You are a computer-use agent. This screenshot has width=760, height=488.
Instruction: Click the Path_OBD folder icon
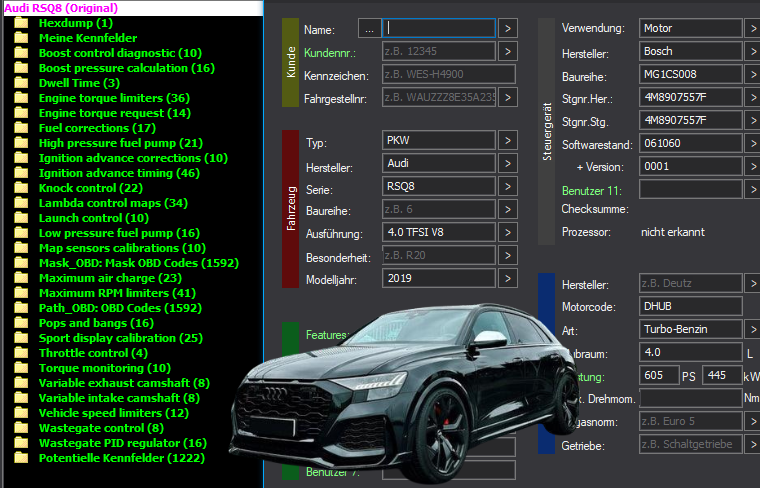point(21,308)
